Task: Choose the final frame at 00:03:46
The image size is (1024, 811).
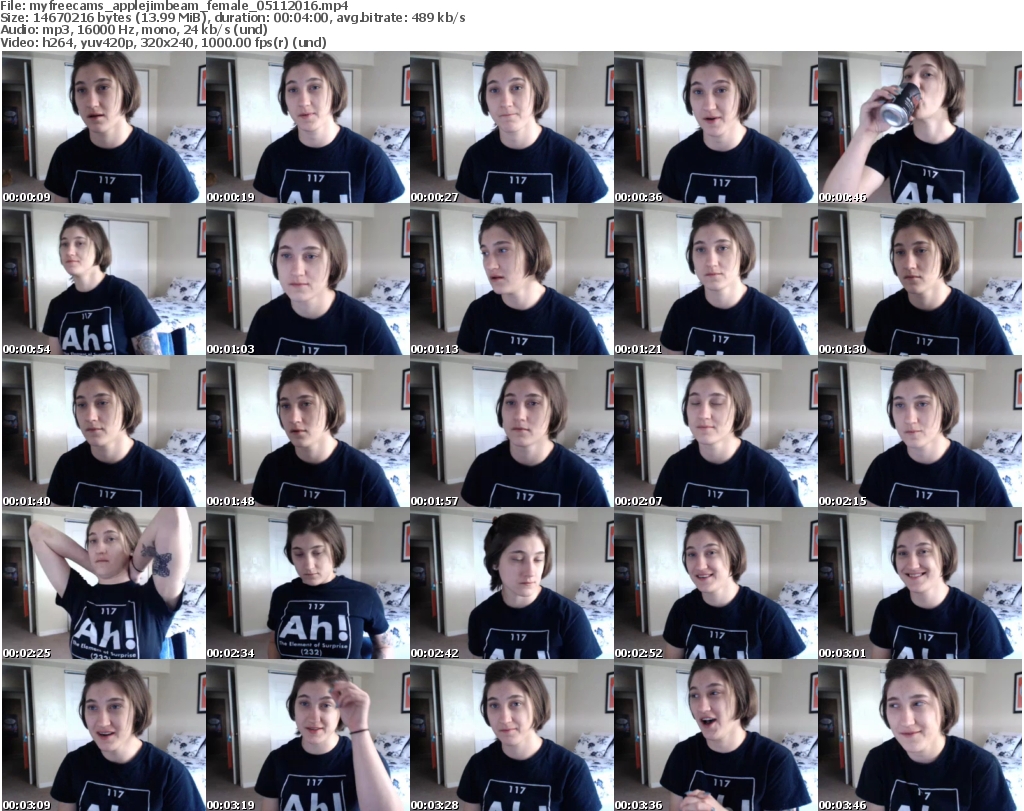Action: click(920, 735)
